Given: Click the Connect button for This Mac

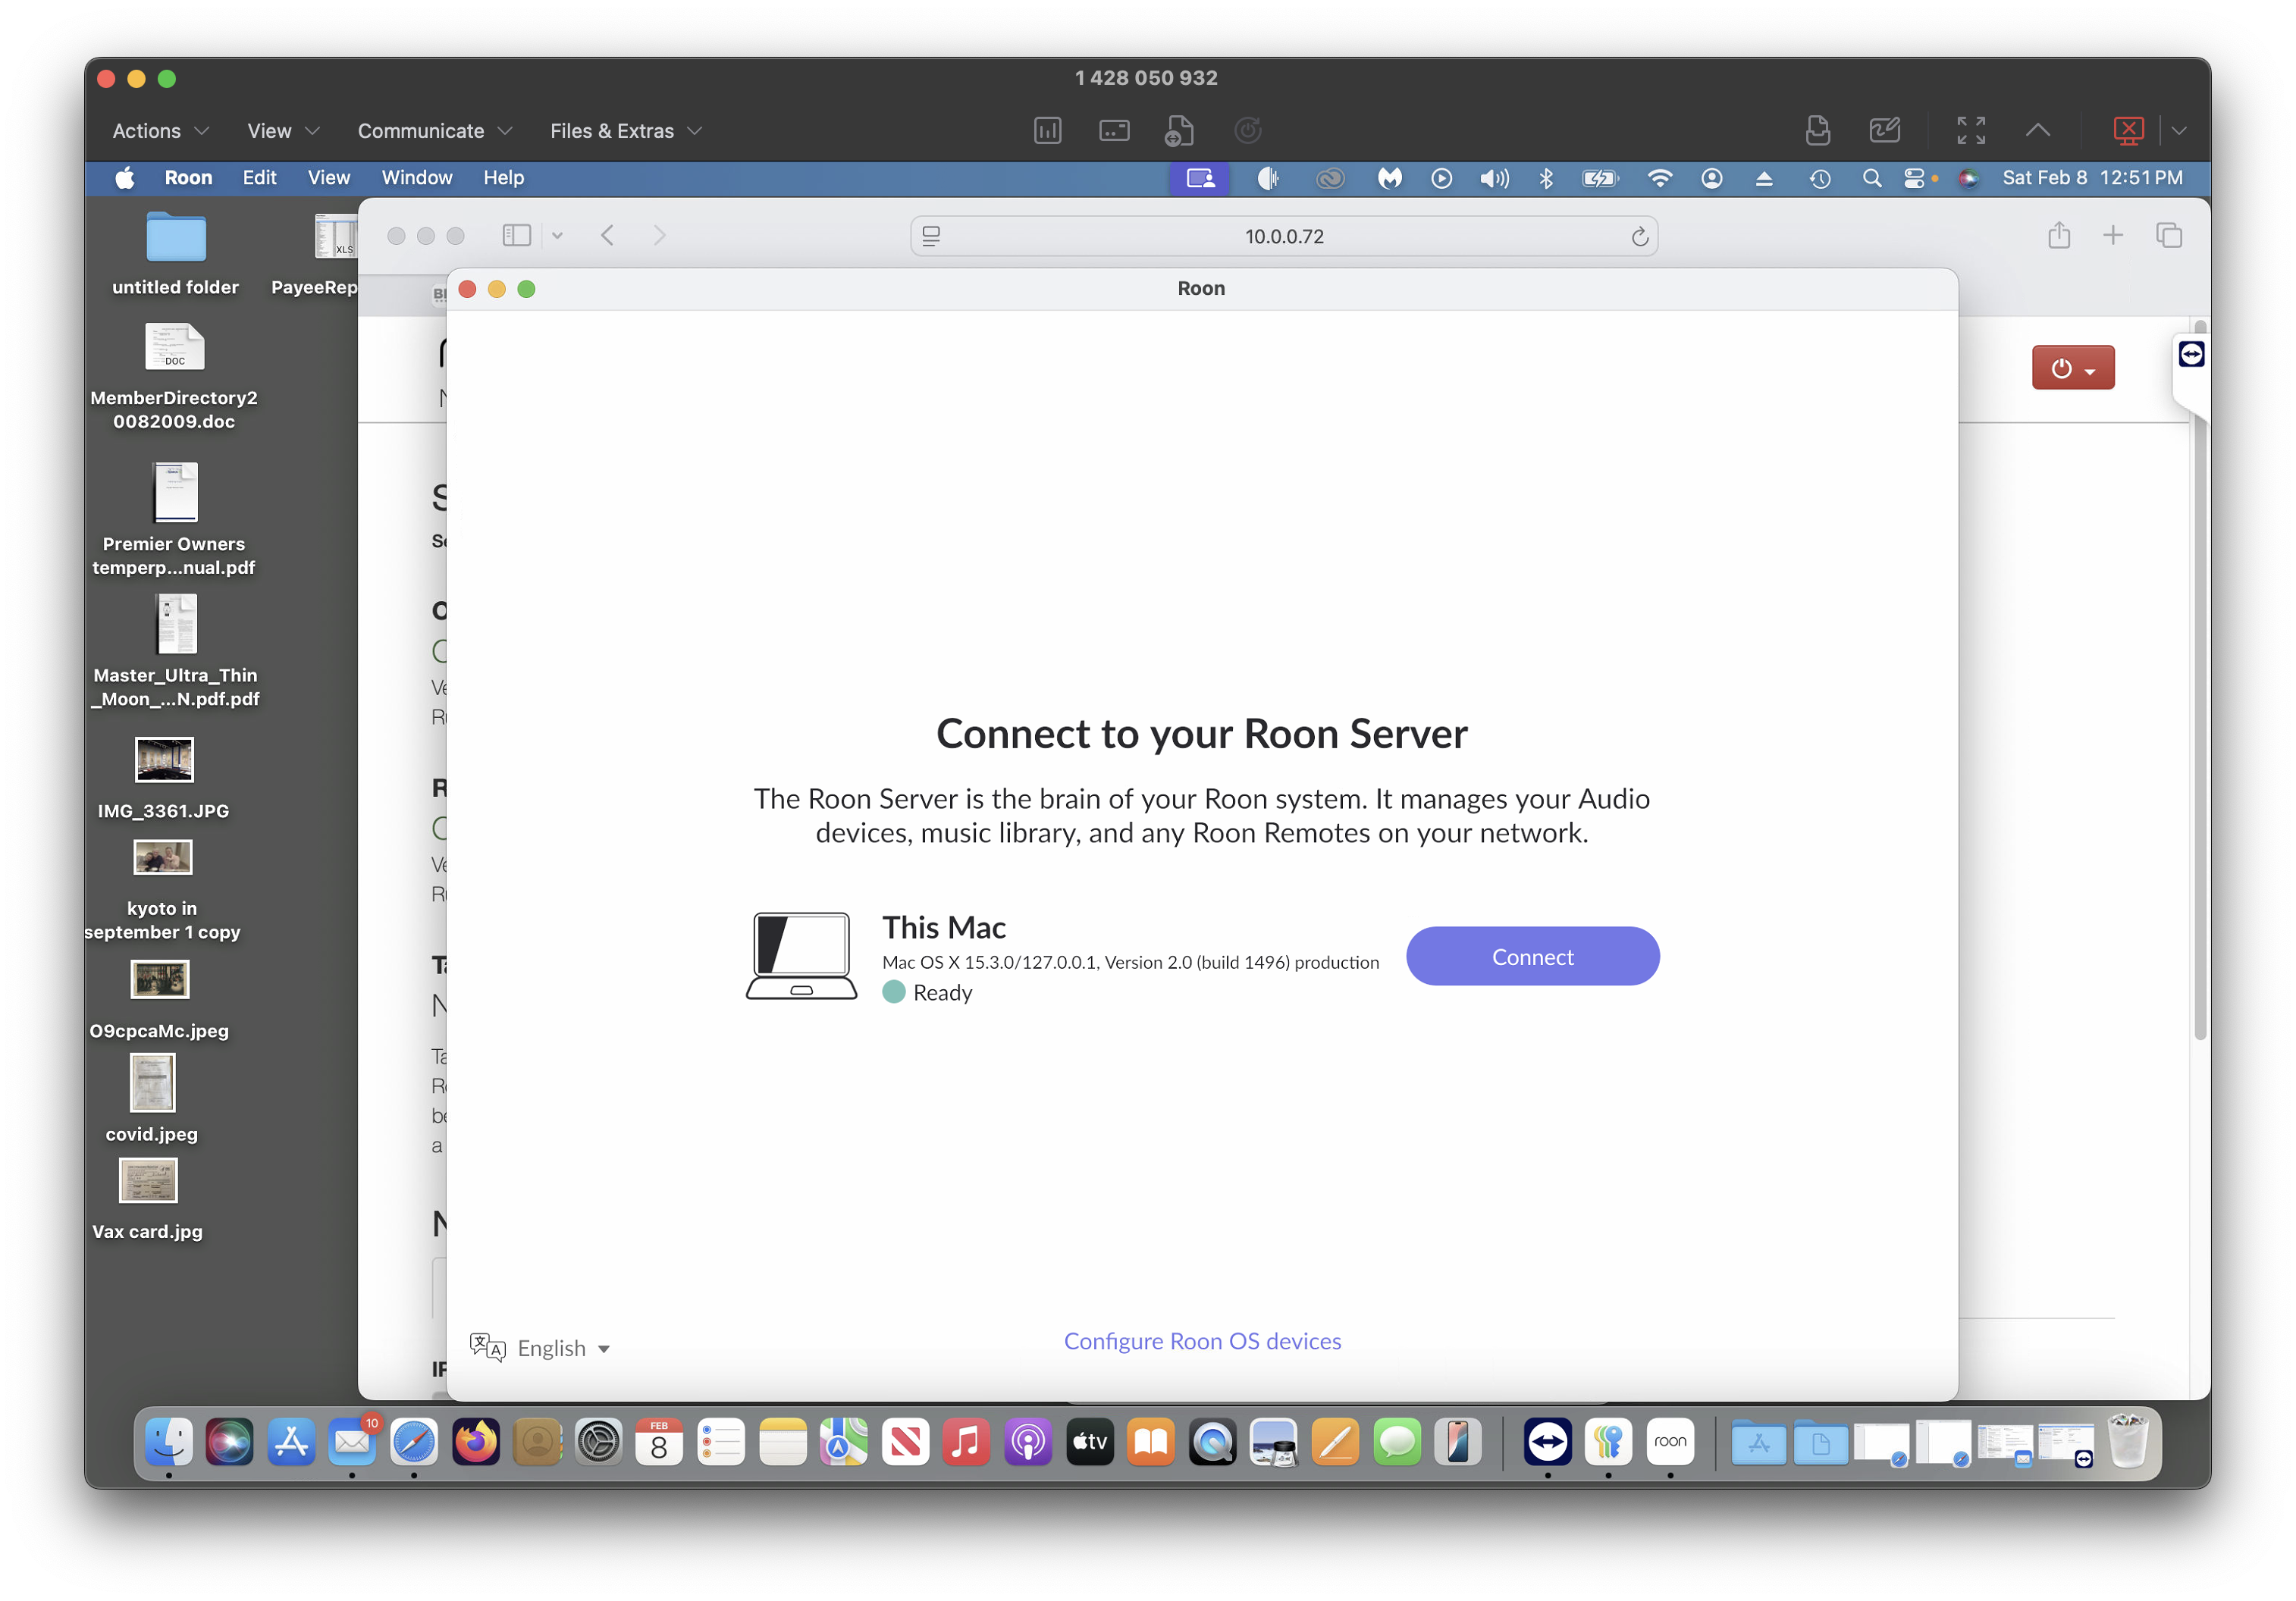Looking at the screenshot, I should [1532, 956].
